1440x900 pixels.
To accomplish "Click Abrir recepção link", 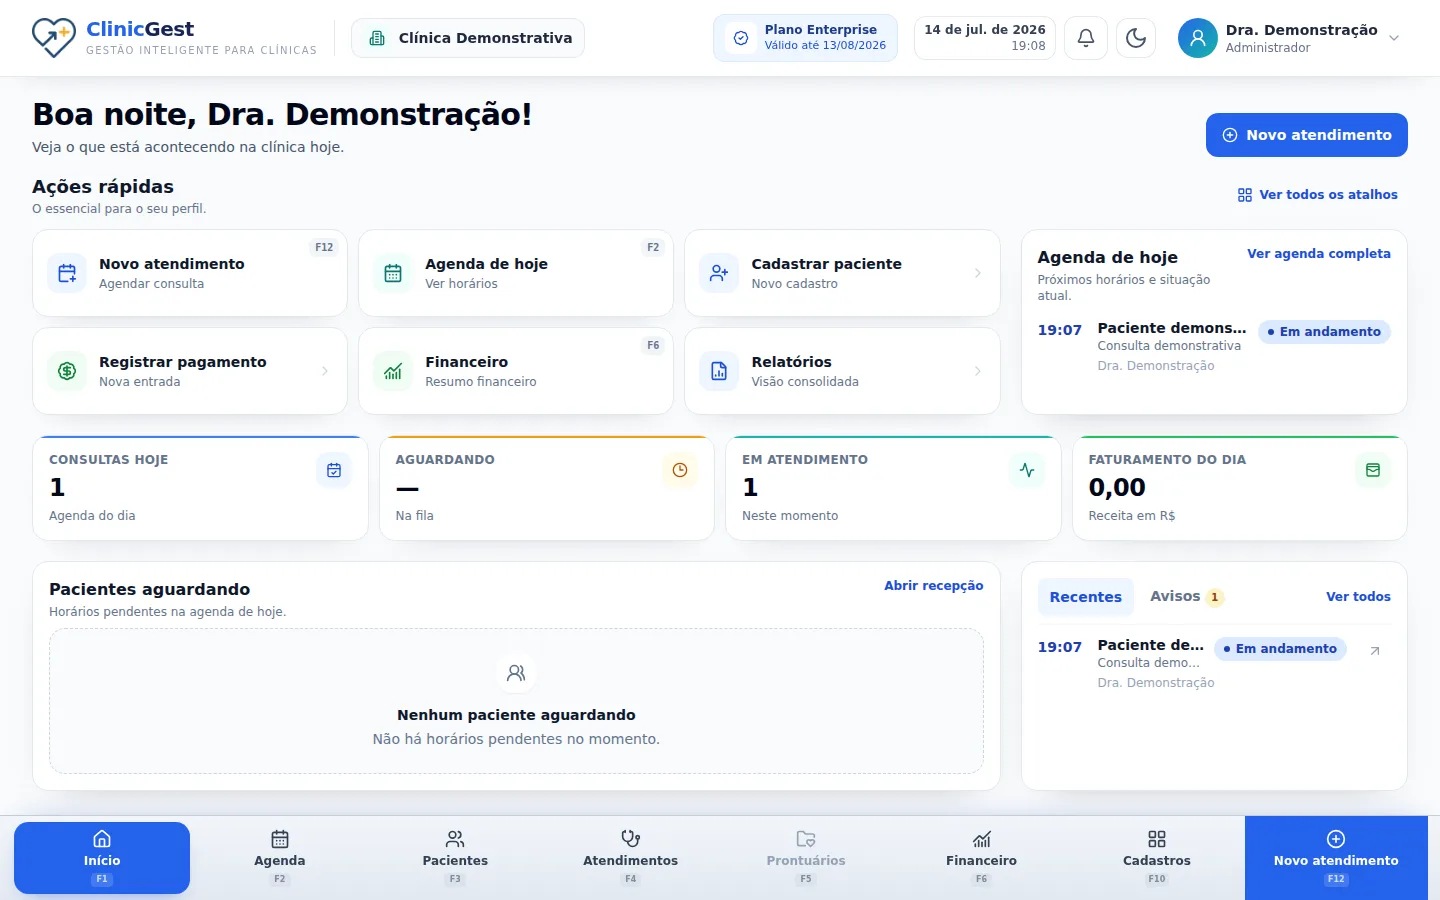I will click(933, 586).
